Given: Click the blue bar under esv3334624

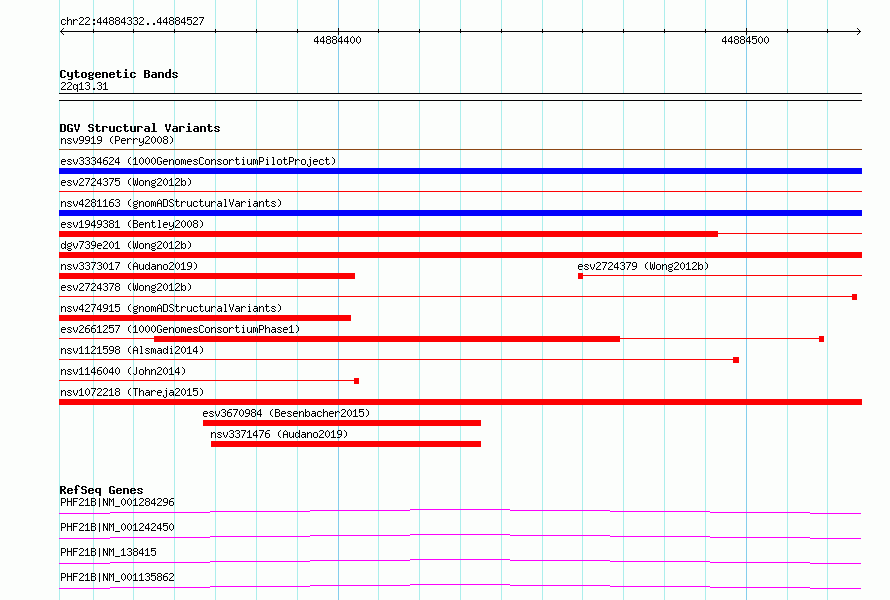Looking at the screenshot, I should tap(460, 171).
